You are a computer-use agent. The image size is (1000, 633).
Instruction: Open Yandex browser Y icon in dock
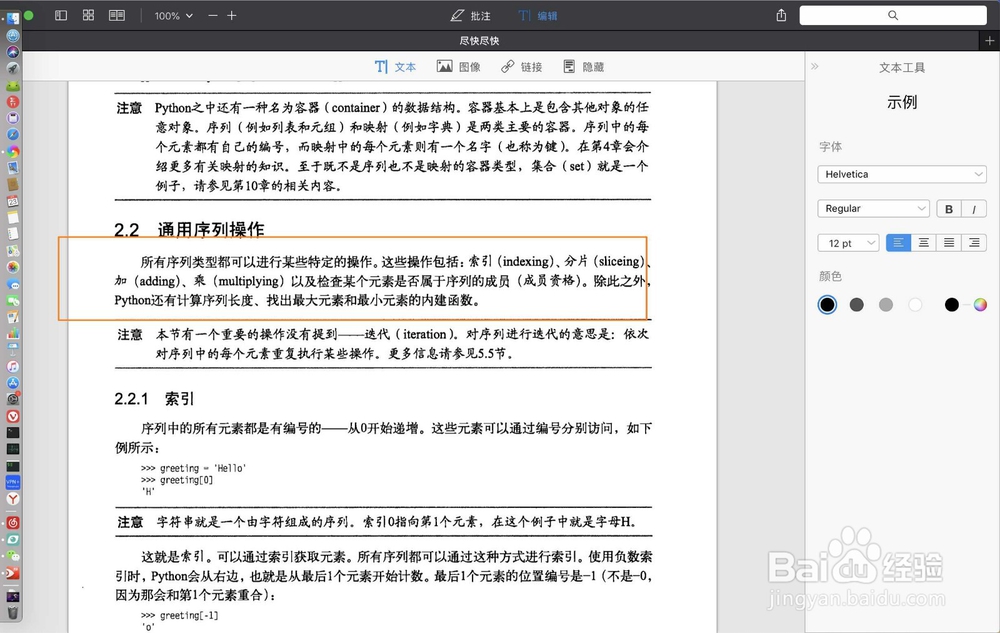(x=13, y=498)
